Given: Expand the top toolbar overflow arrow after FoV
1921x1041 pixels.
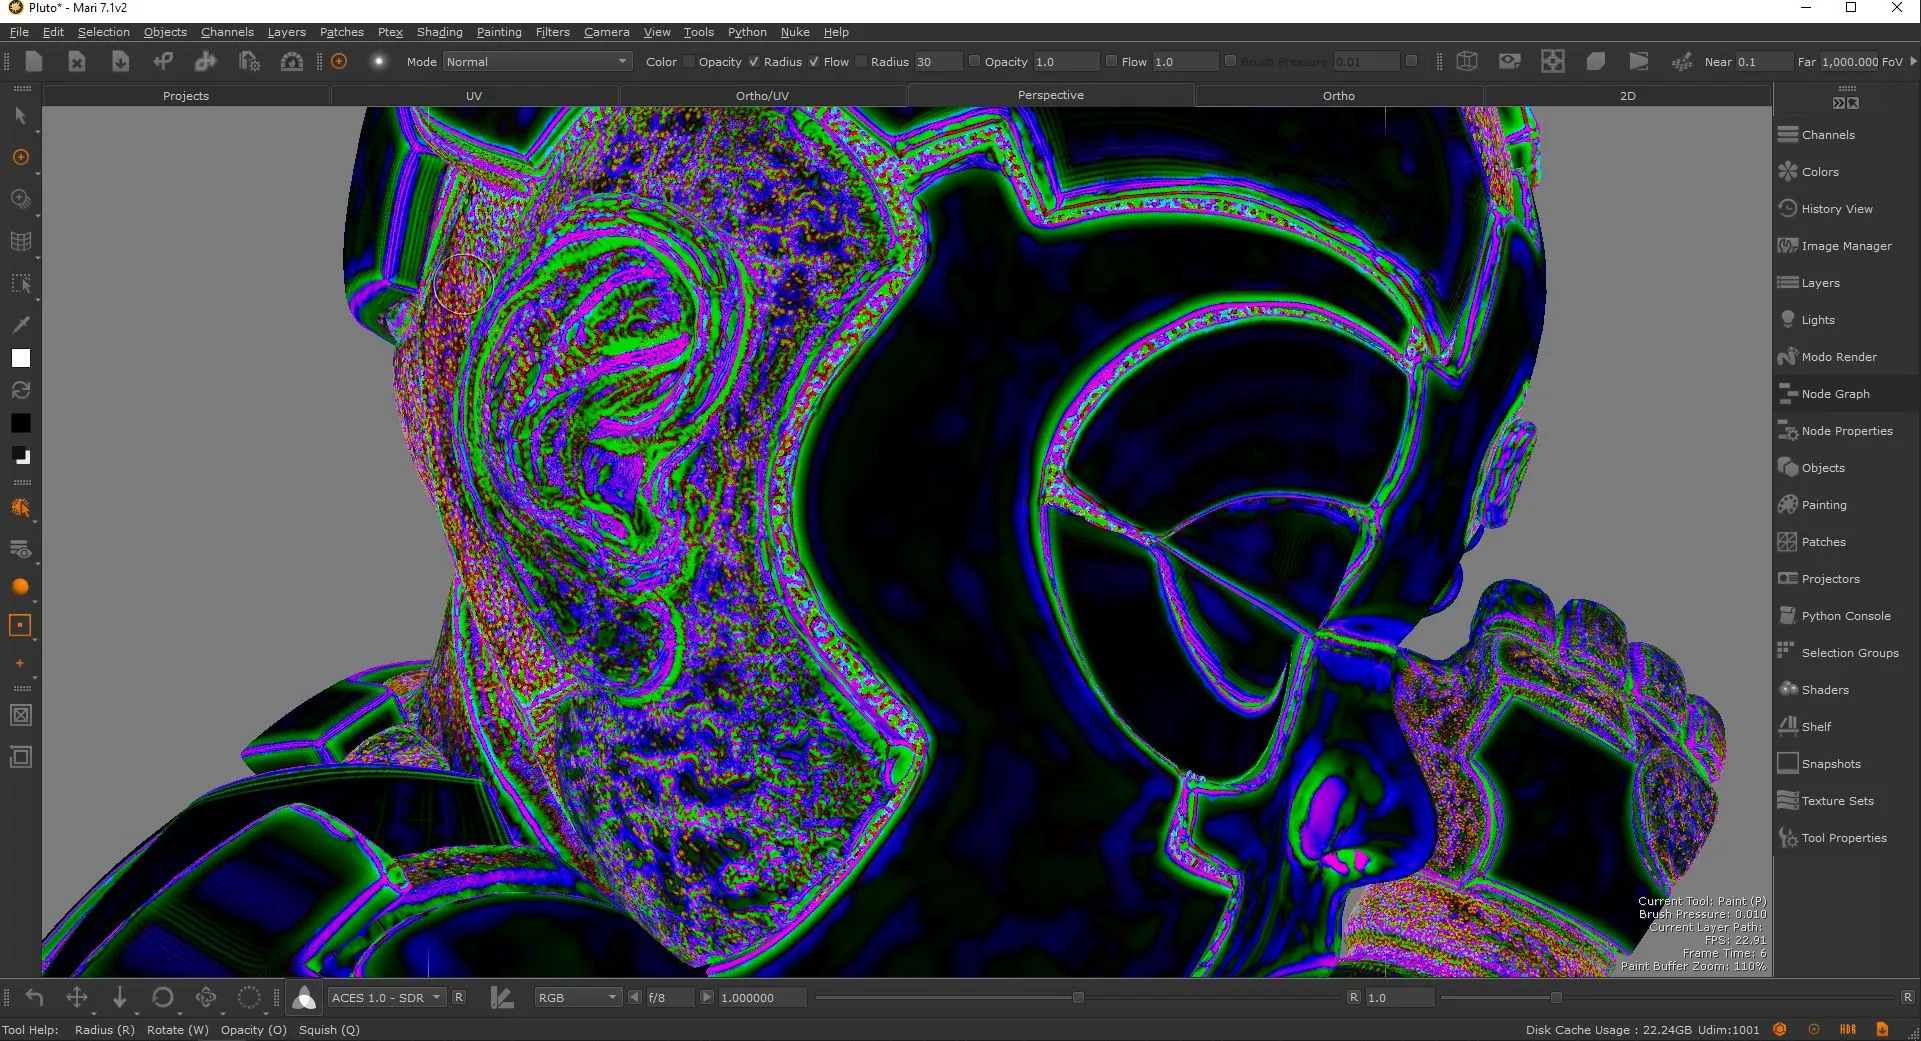Looking at the screenshot, I should coord(1913,61).
